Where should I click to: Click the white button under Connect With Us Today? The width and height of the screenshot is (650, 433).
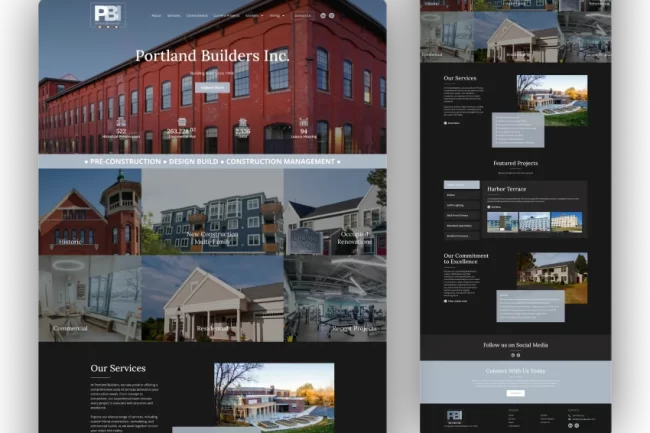(x=515, y=392)
